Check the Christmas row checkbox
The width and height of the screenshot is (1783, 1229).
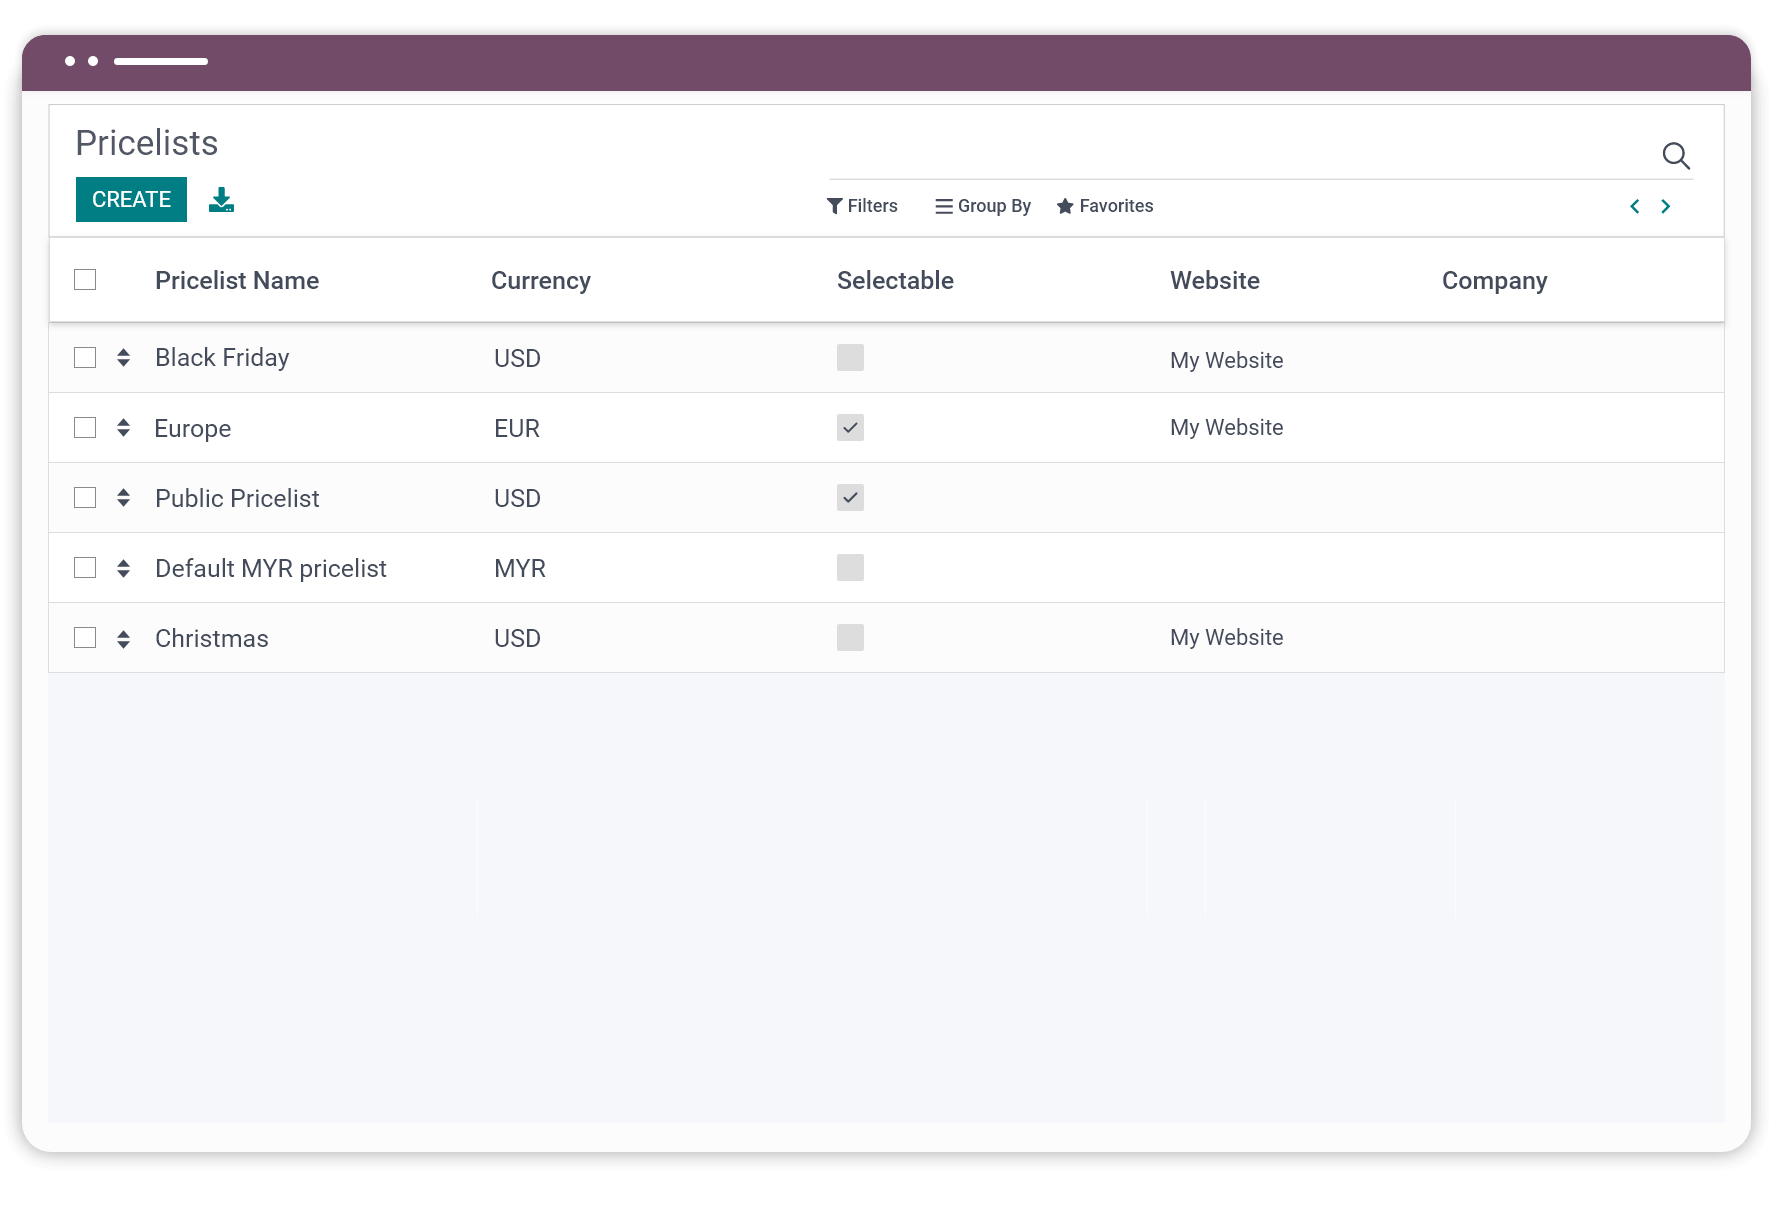tap(84, 637)
